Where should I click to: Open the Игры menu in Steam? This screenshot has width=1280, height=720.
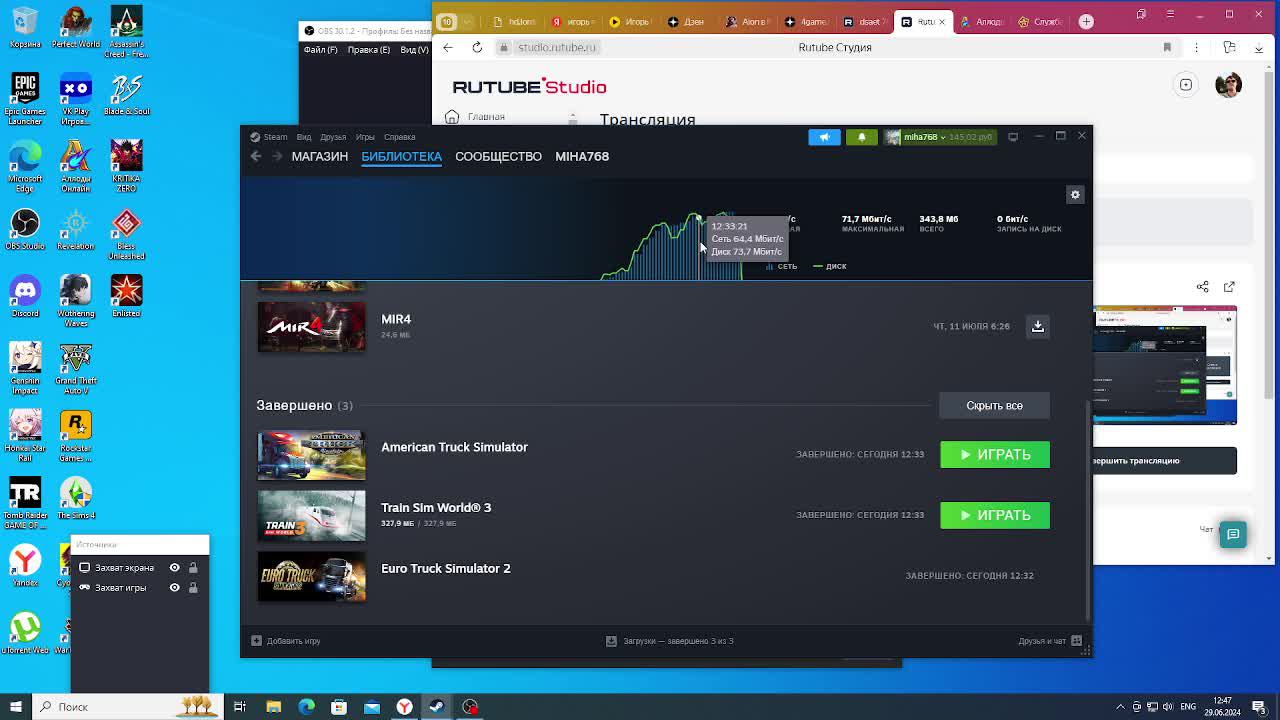365,137
